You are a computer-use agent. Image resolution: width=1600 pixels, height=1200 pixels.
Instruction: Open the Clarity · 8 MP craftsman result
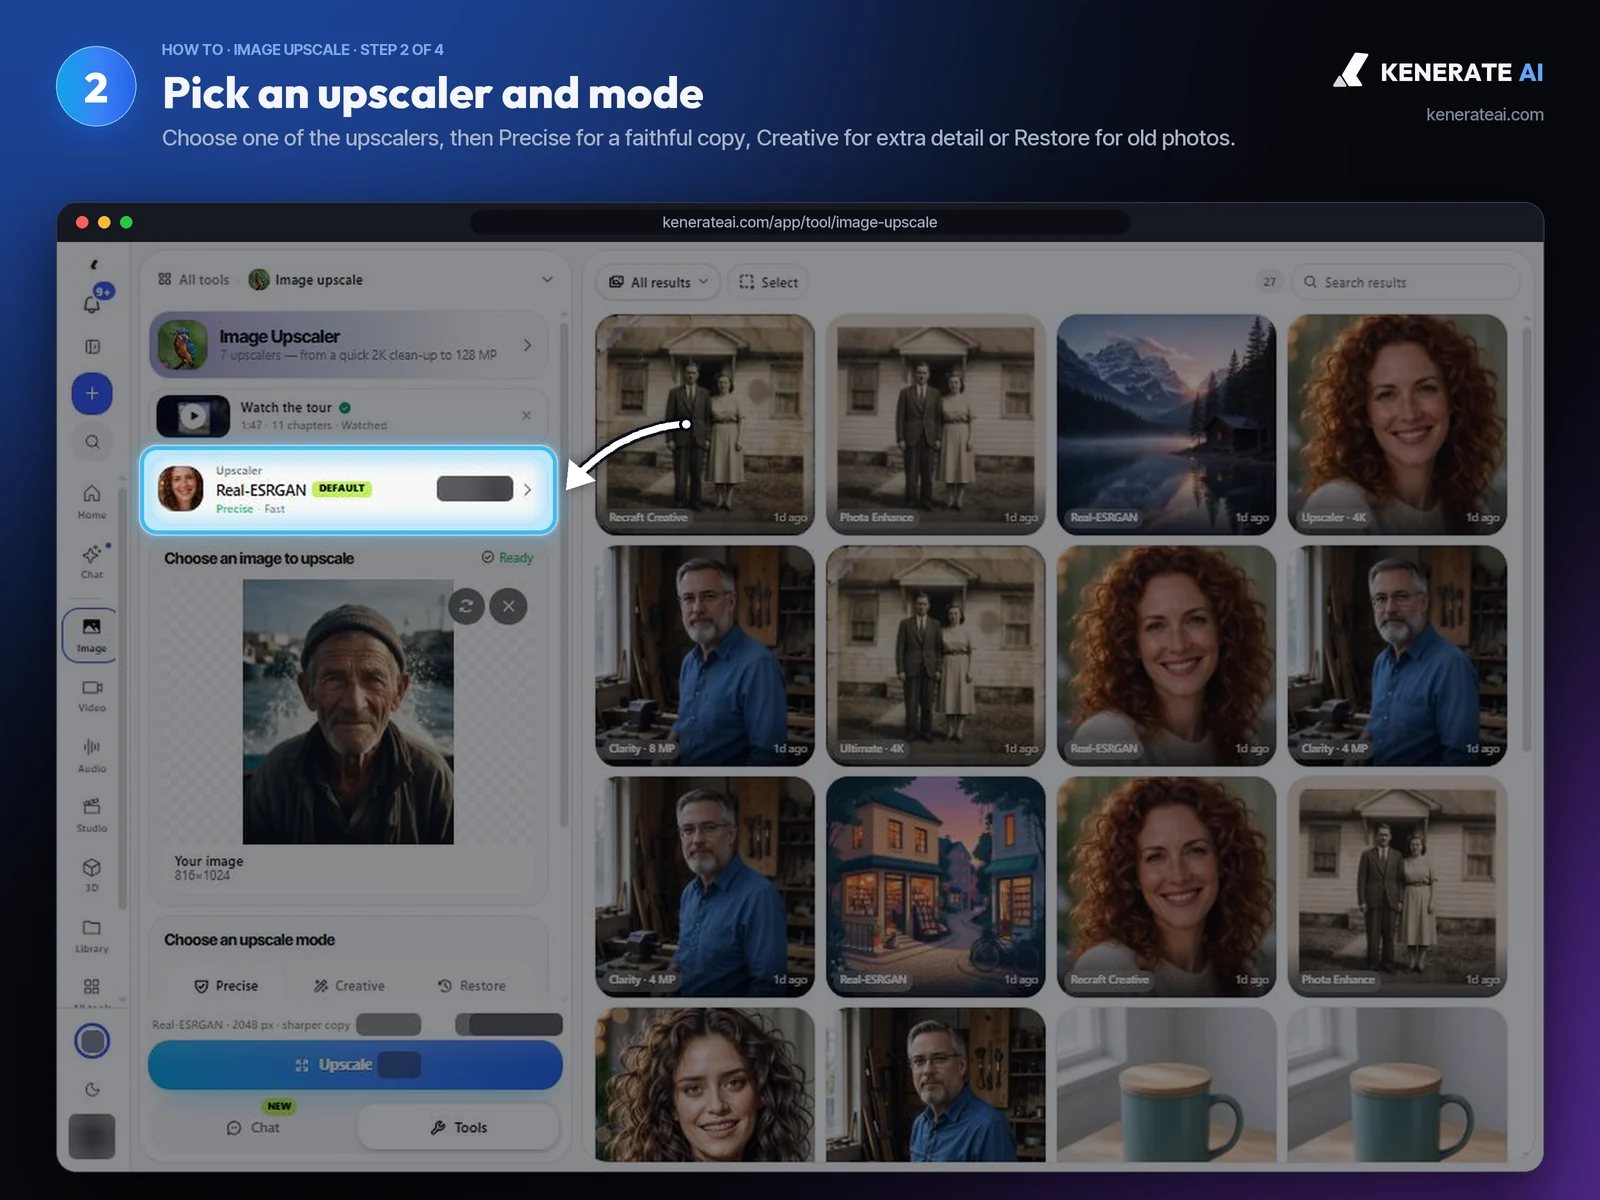tap(705, 656)
